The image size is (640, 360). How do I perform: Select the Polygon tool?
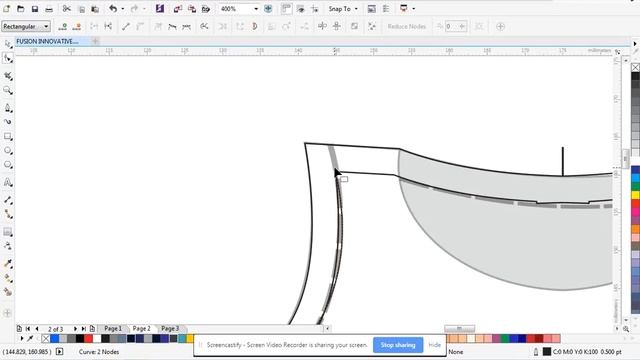pyautogui.click(x=8, y=165)
